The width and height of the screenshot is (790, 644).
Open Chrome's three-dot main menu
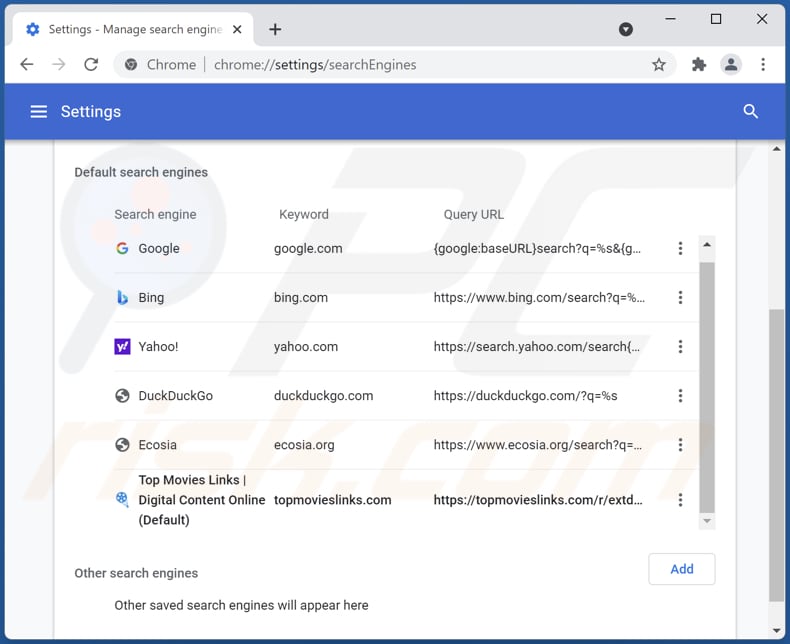(x=763, y=65)
